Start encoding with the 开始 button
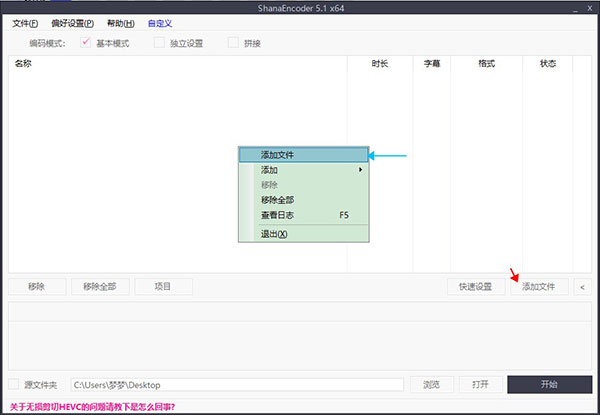Image resolution: width=600 pixels, height=415 pixels. 549,384
